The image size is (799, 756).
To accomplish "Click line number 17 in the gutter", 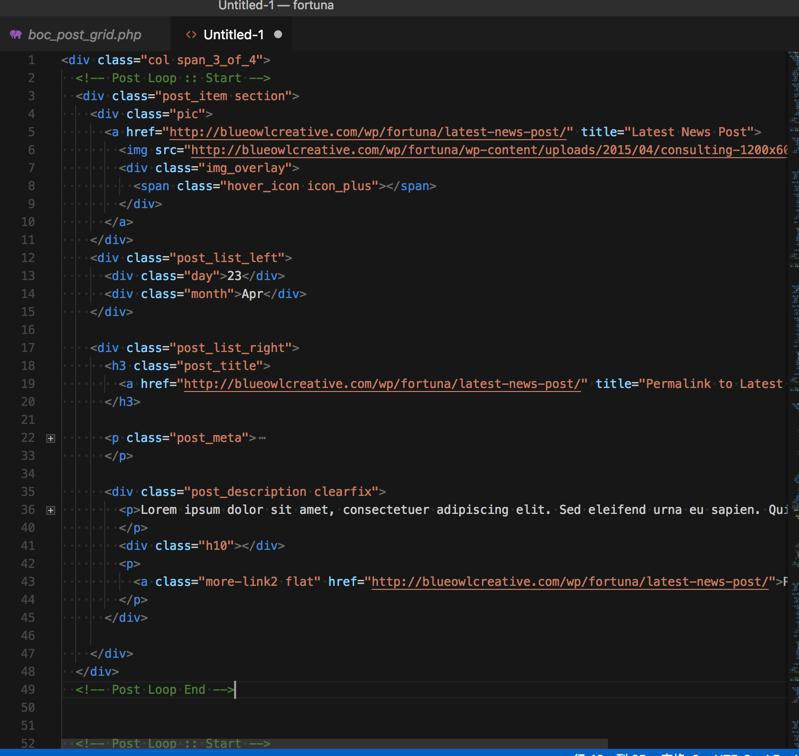I will point(27,348).
